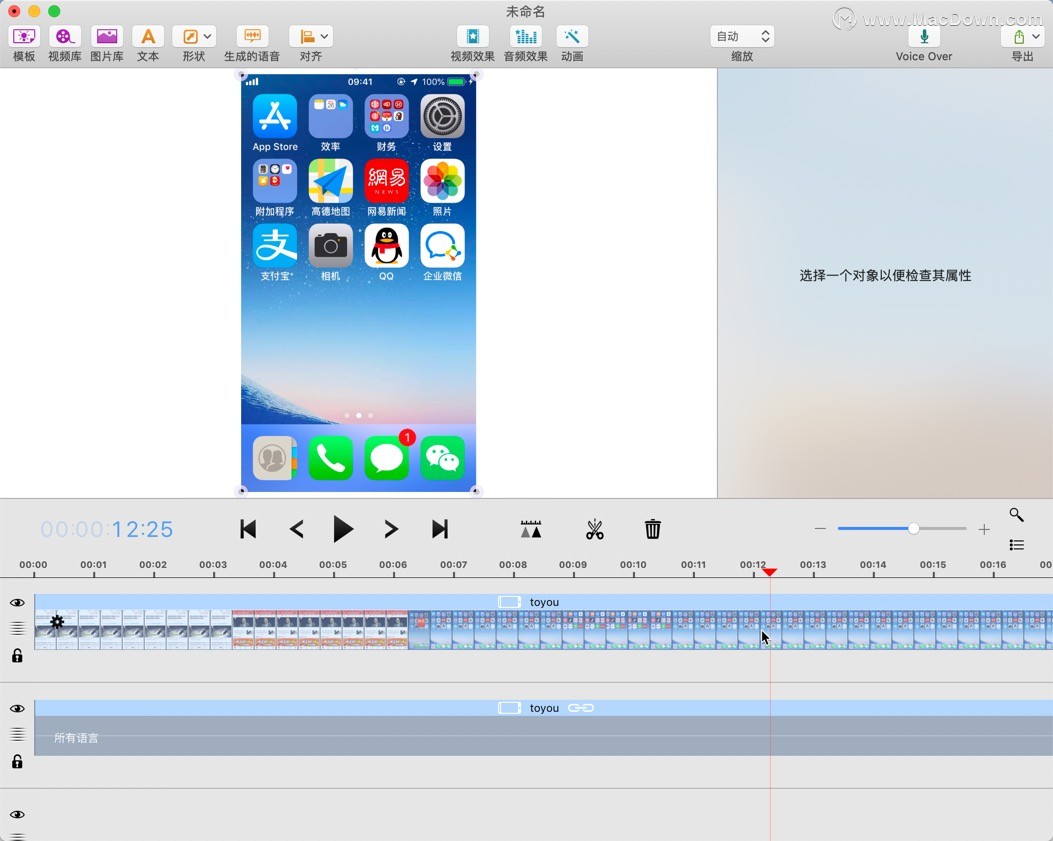Click the gear icon on the first clip
Image resolution: width=1053 pixels, height=841 pixels.
57,622
